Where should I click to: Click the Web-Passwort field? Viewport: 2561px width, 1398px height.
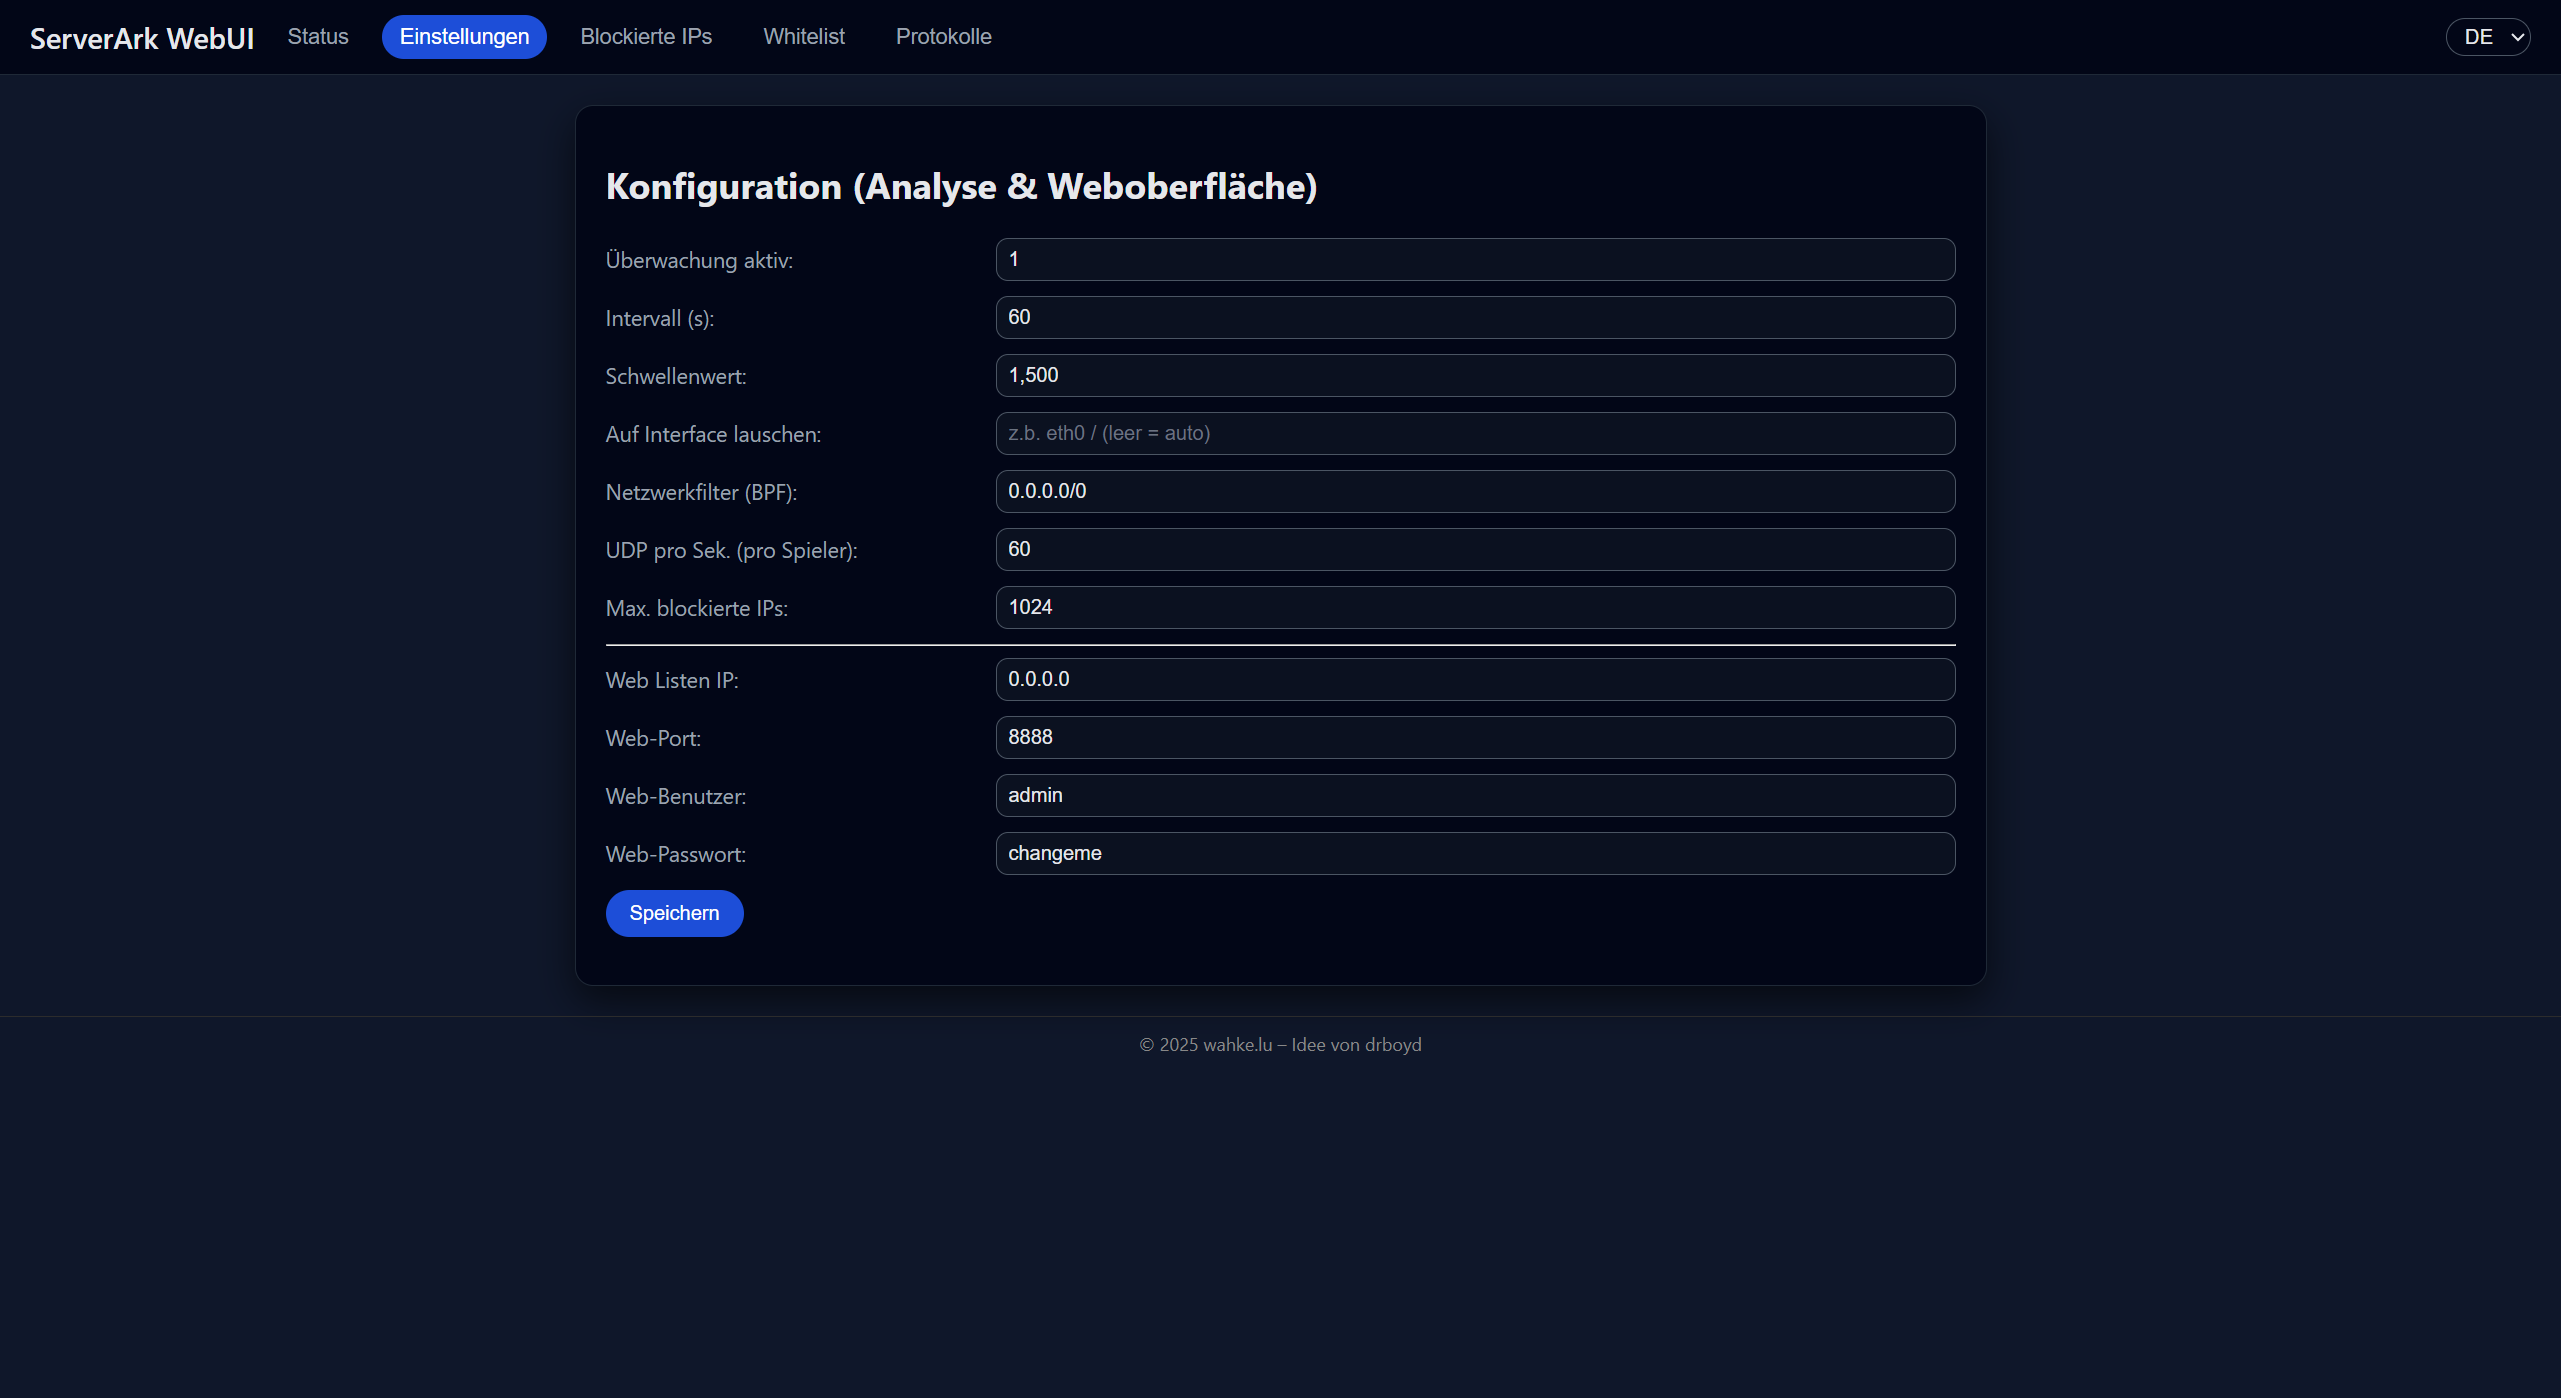1475,854
